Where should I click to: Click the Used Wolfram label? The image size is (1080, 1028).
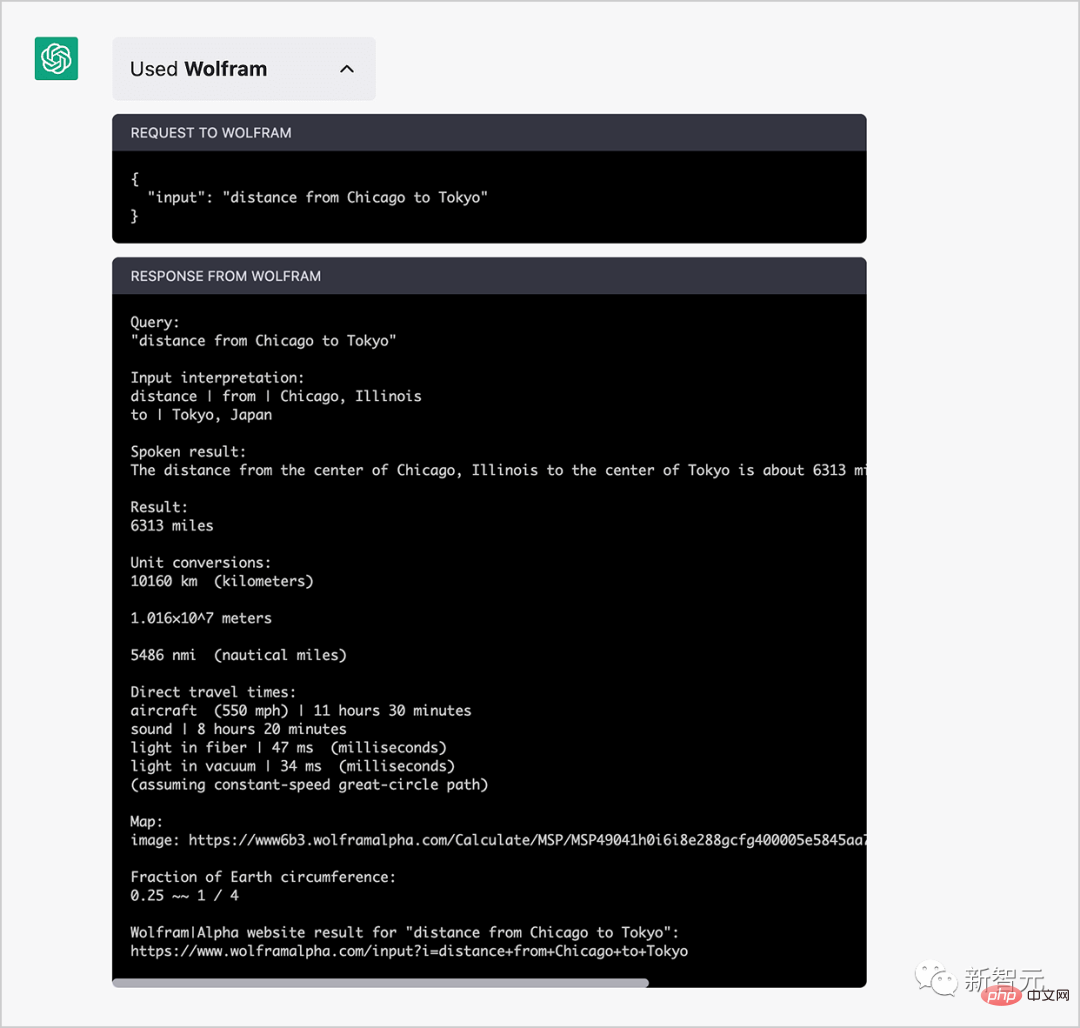198,69
